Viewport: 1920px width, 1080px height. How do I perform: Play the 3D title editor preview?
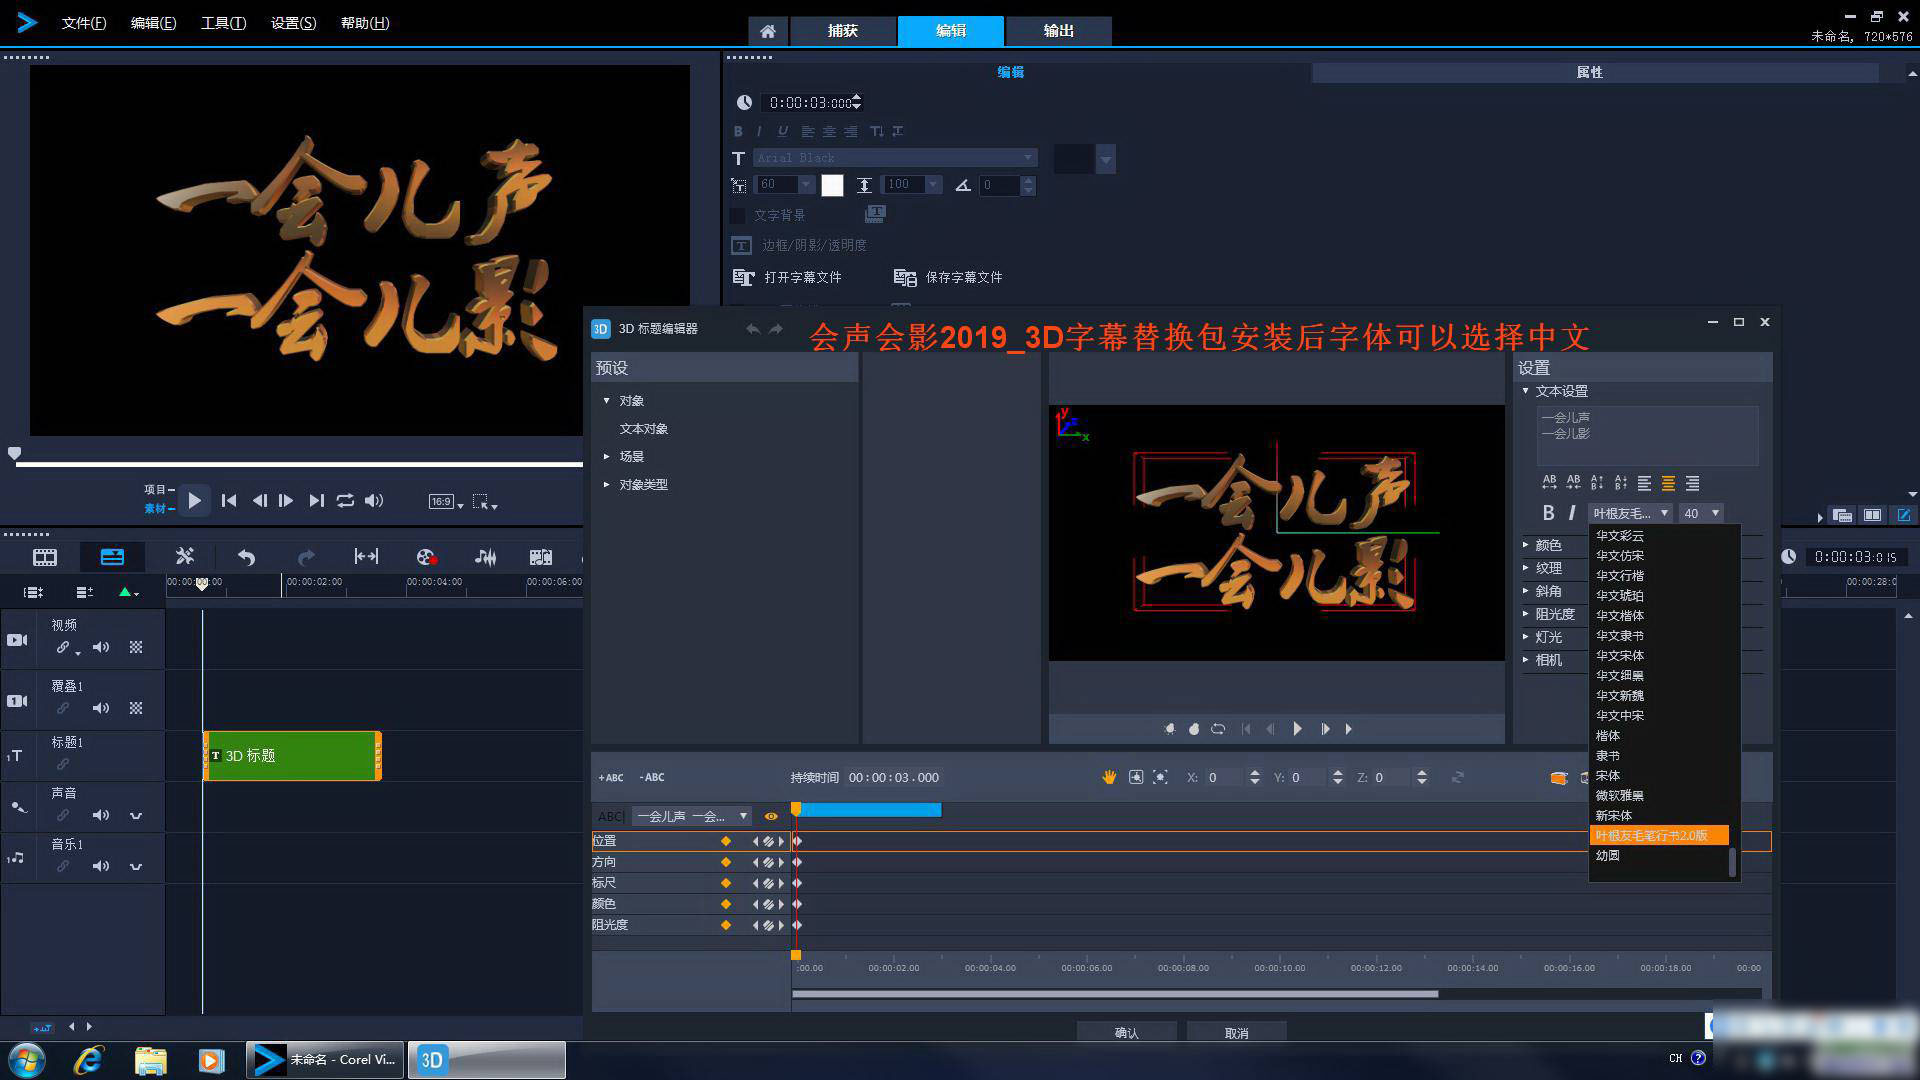point(1297,729)
